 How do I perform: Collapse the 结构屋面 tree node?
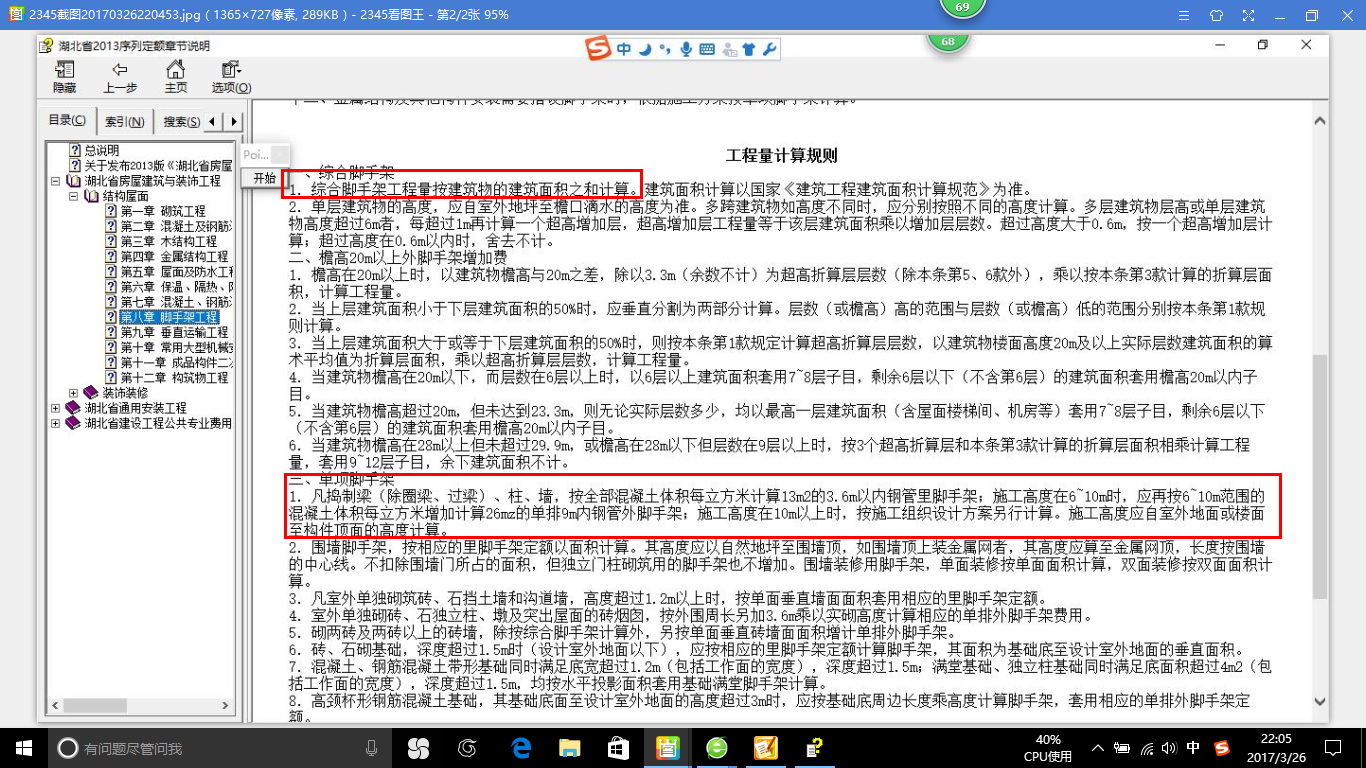tap(73, 196)
